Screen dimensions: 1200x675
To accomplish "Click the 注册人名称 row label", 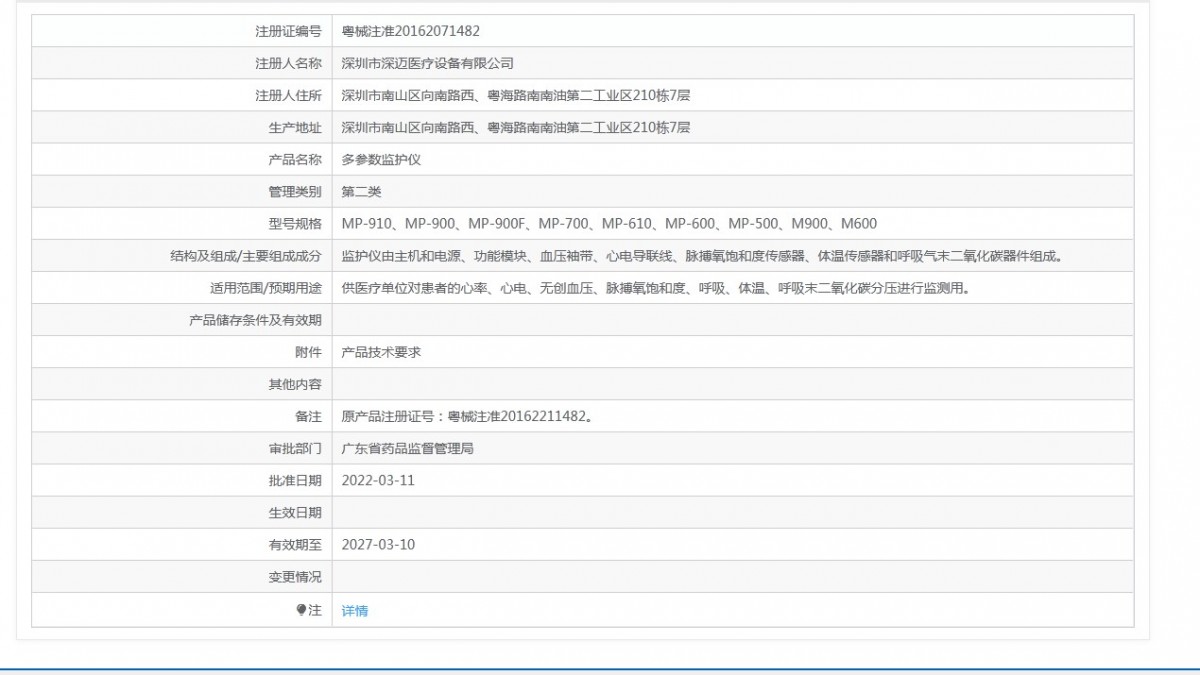I will pyautogui.click(x=289, y=63).
